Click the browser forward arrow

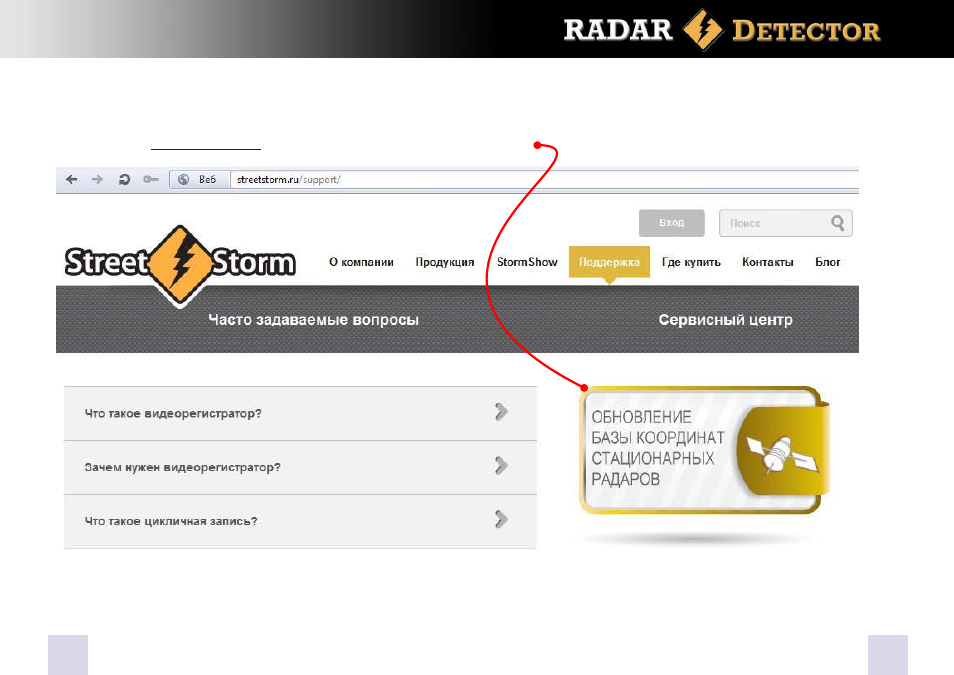[x=97, y=180]
